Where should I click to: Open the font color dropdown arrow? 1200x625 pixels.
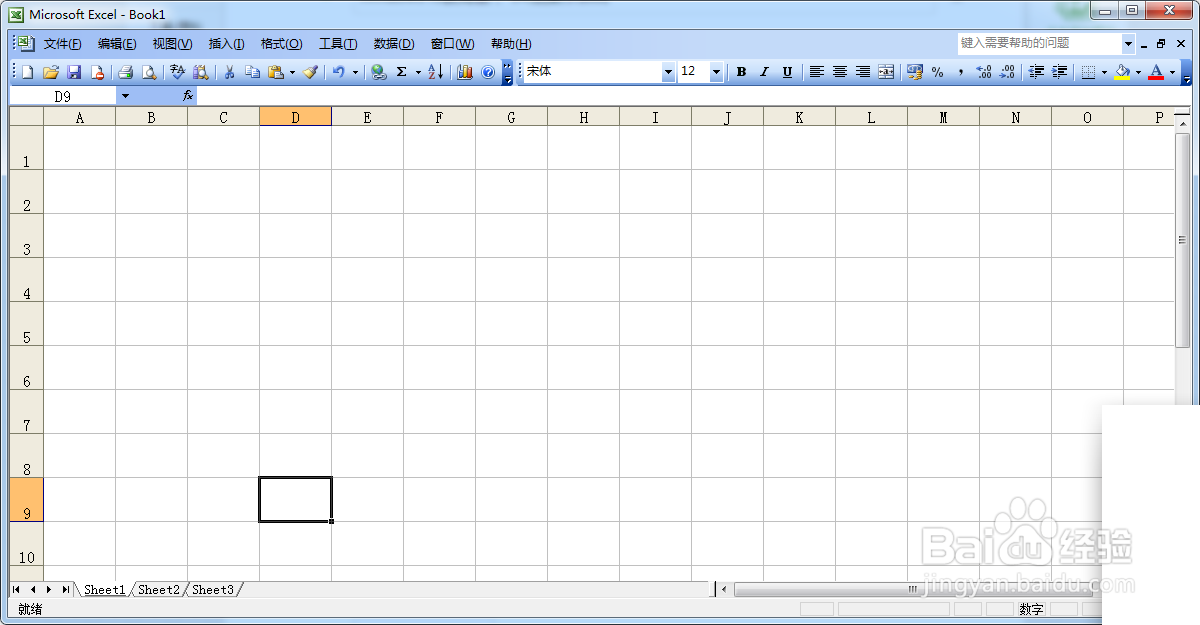click(x=1172, y=72)
